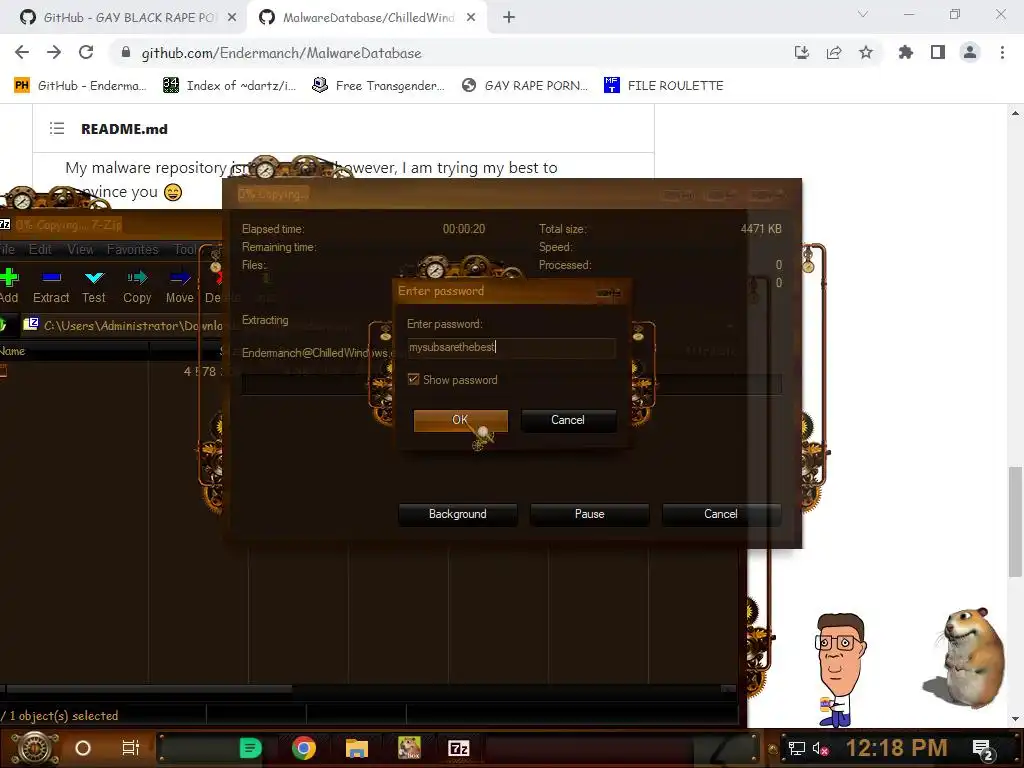This screenshot has width=1024, height=768.
Task: Uncheck the Show password checkbox
Action: [x=413, y=379]
